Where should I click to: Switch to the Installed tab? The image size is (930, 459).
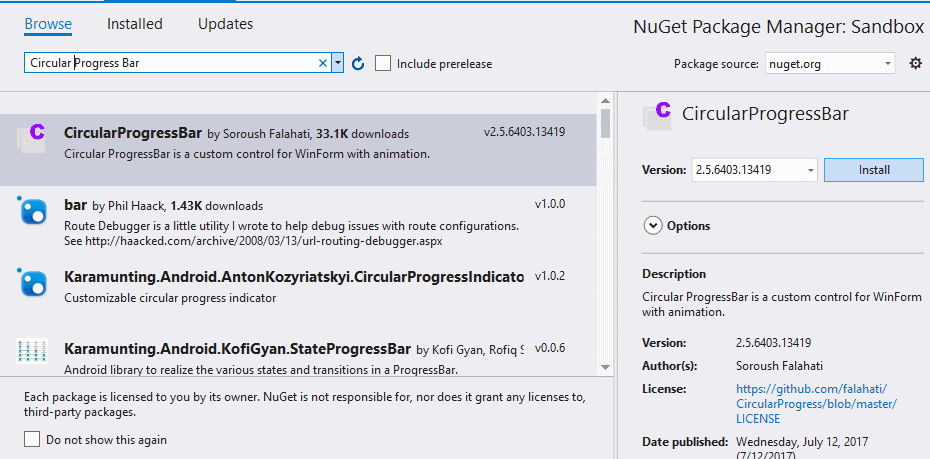[134, 23]
